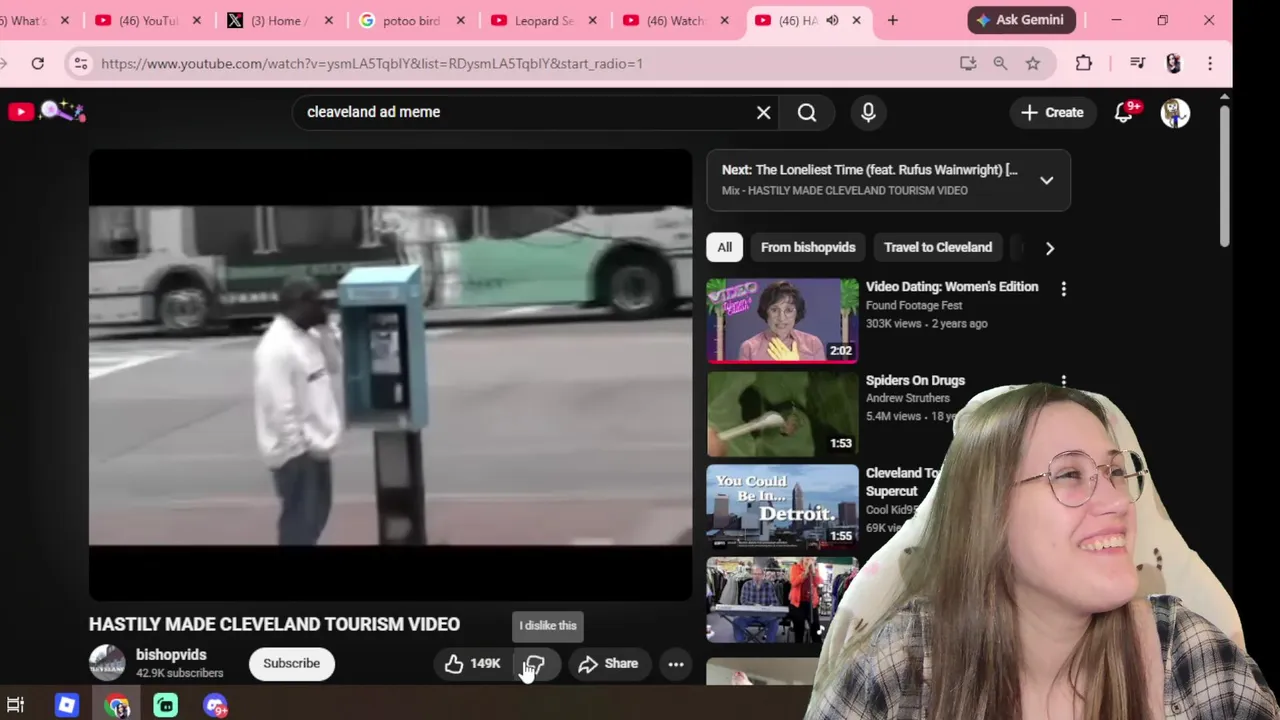1280x720 pixels.
Task: View site information icon in address bar
Action: (x=81, y=63)
